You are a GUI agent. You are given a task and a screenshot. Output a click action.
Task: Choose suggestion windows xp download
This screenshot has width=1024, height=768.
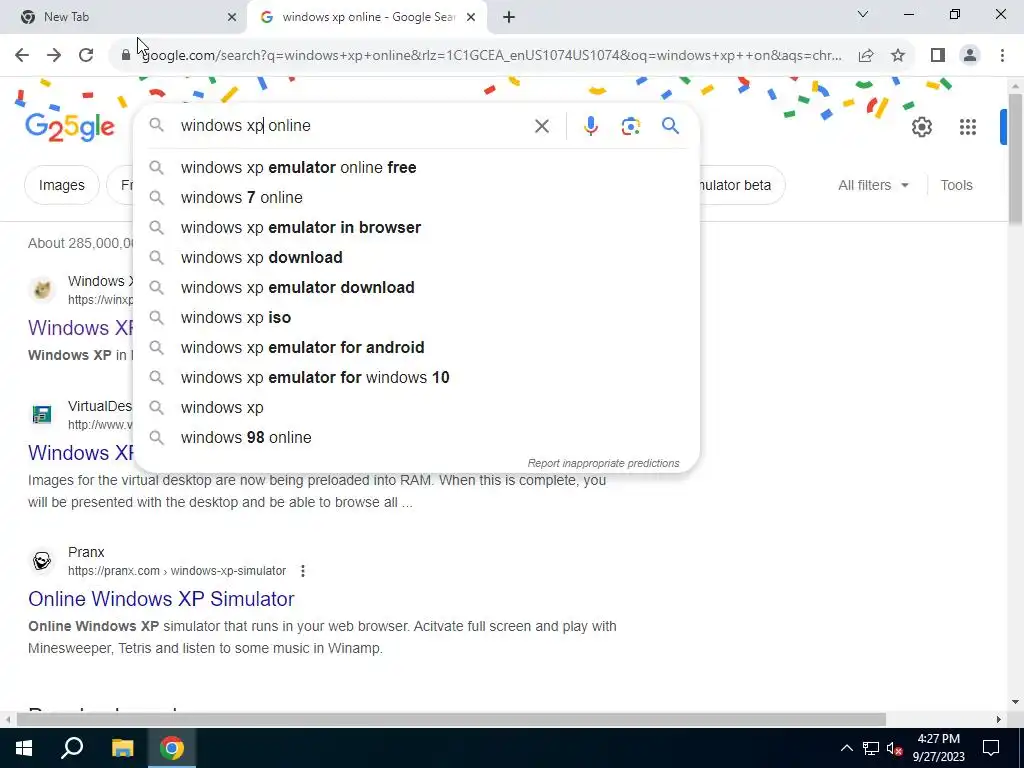416,258
